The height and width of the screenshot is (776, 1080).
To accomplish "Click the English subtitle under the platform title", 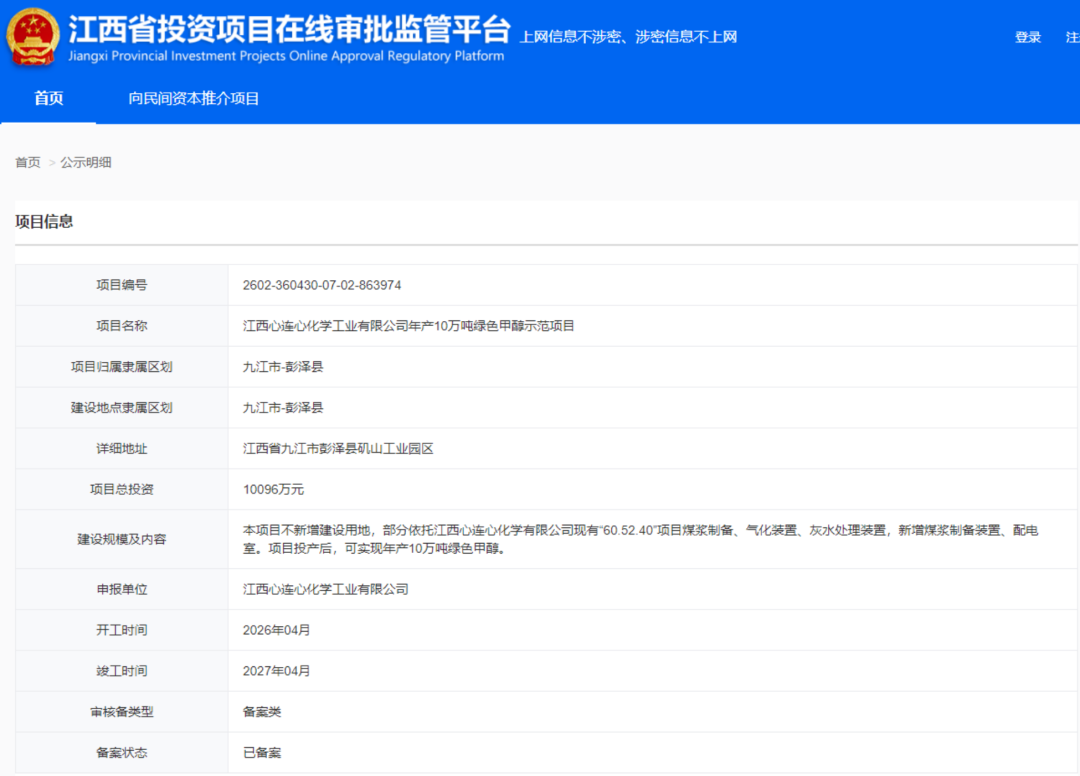I will [286, 56].
